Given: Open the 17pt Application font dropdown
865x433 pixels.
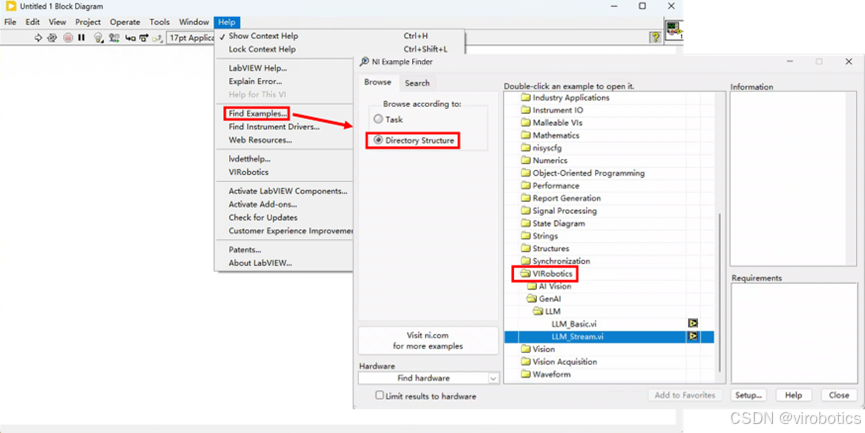Looking at the screenshot, I should 191,38.
